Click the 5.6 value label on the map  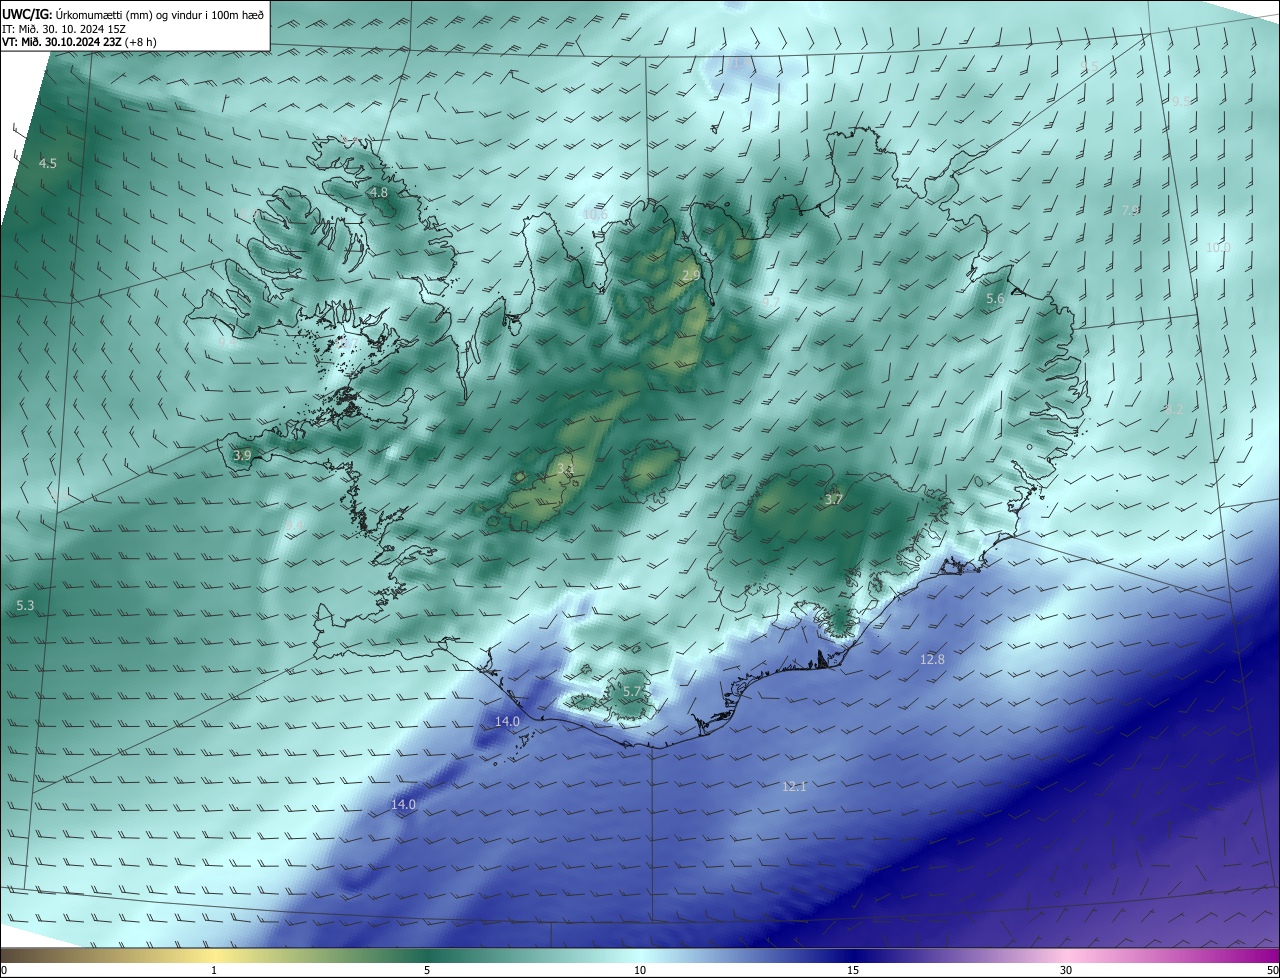point(994,299)
